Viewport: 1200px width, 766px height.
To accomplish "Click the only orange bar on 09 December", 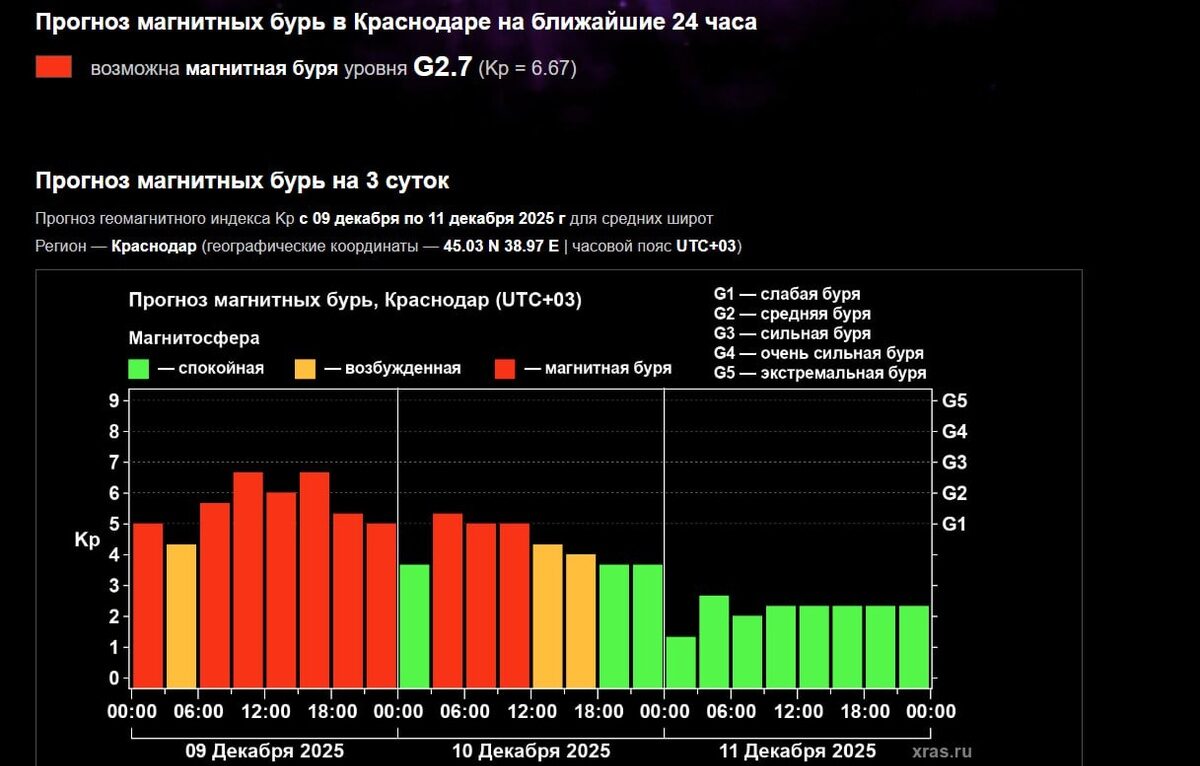I will click(181, 615).
